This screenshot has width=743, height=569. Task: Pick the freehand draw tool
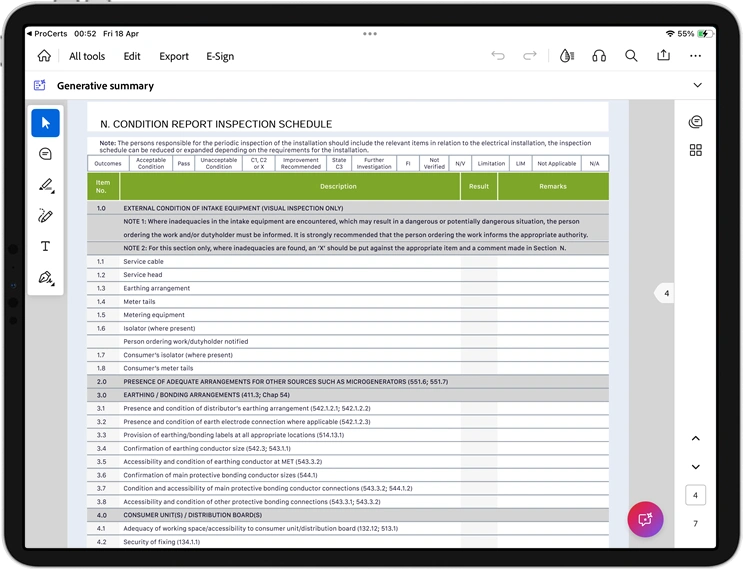click(45, 215)
